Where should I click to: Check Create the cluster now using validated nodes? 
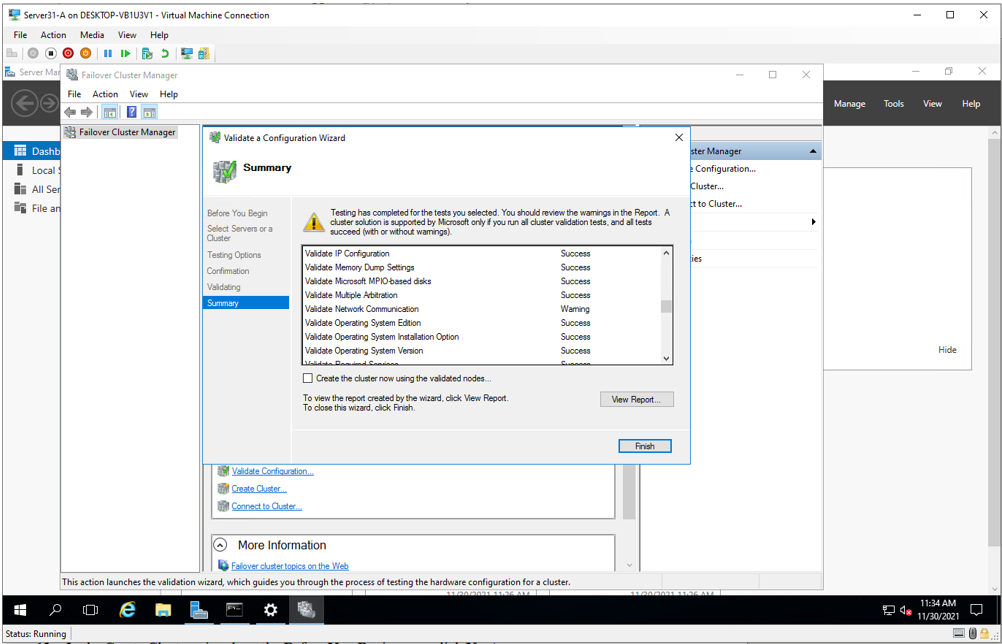click(308, 378)
